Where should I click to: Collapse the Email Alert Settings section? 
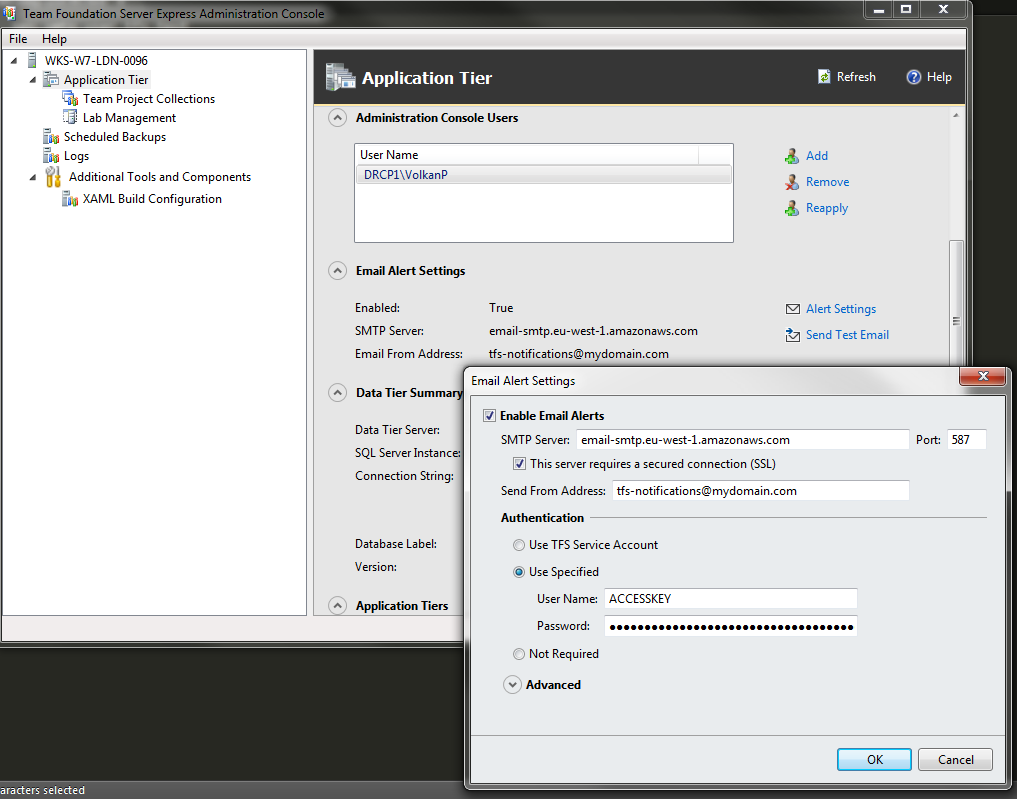[x=338, y=271]
